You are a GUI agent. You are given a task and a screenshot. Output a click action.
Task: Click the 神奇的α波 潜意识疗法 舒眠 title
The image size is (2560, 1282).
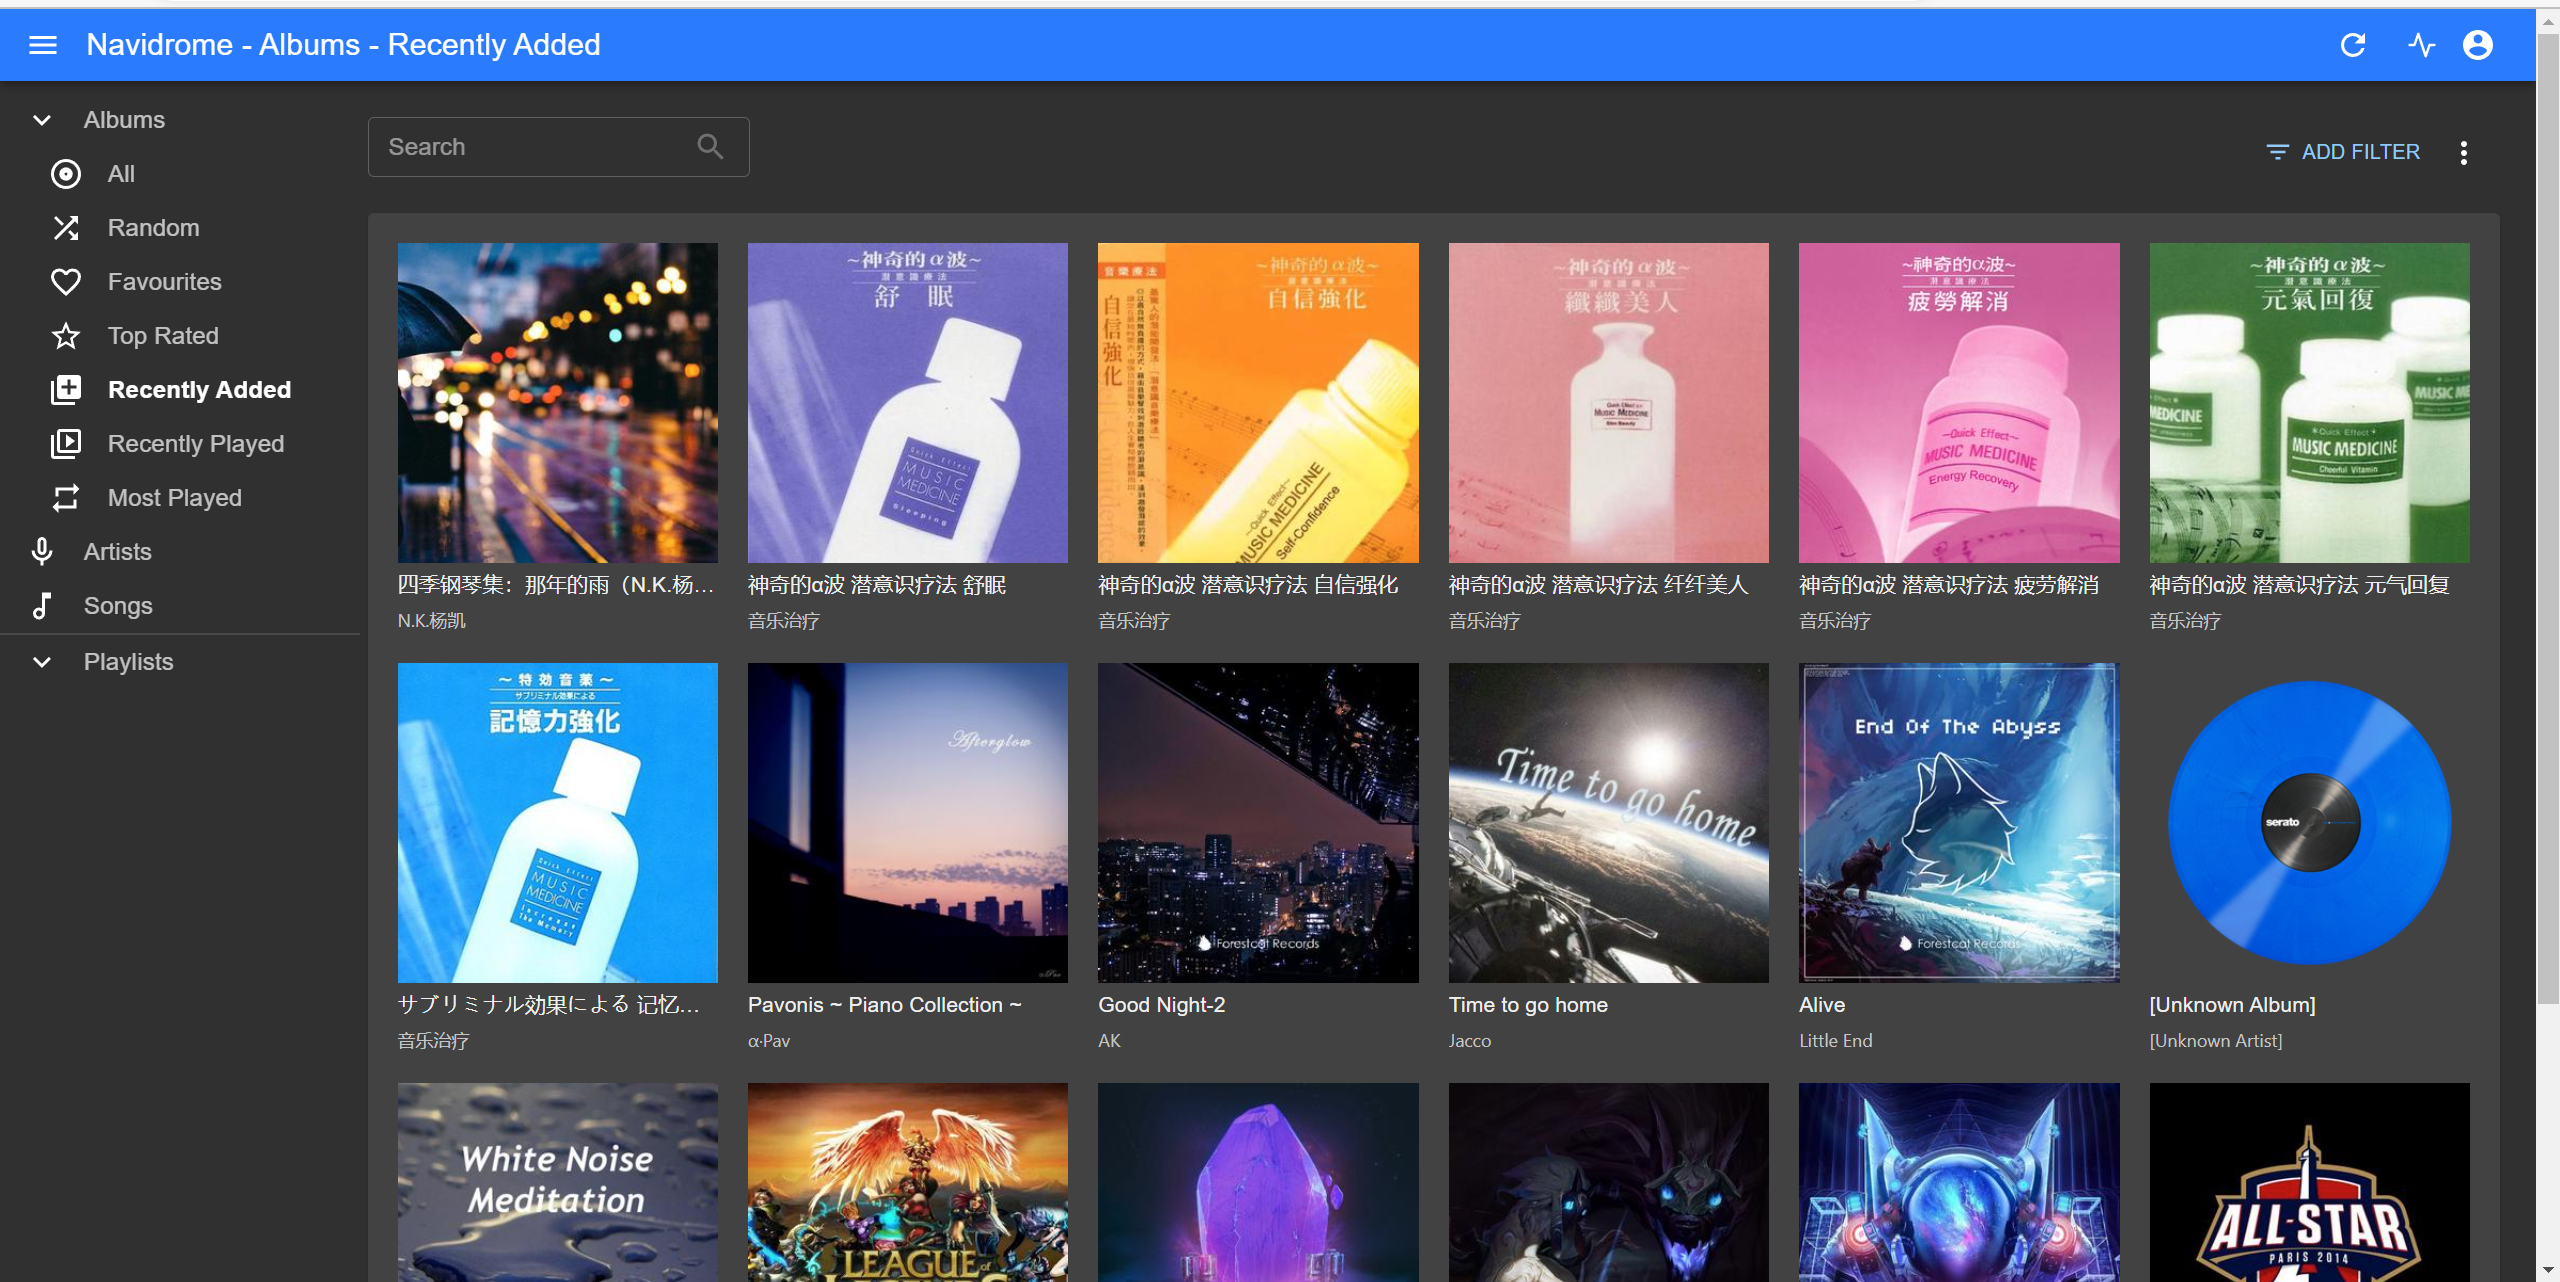coord(877,585)
